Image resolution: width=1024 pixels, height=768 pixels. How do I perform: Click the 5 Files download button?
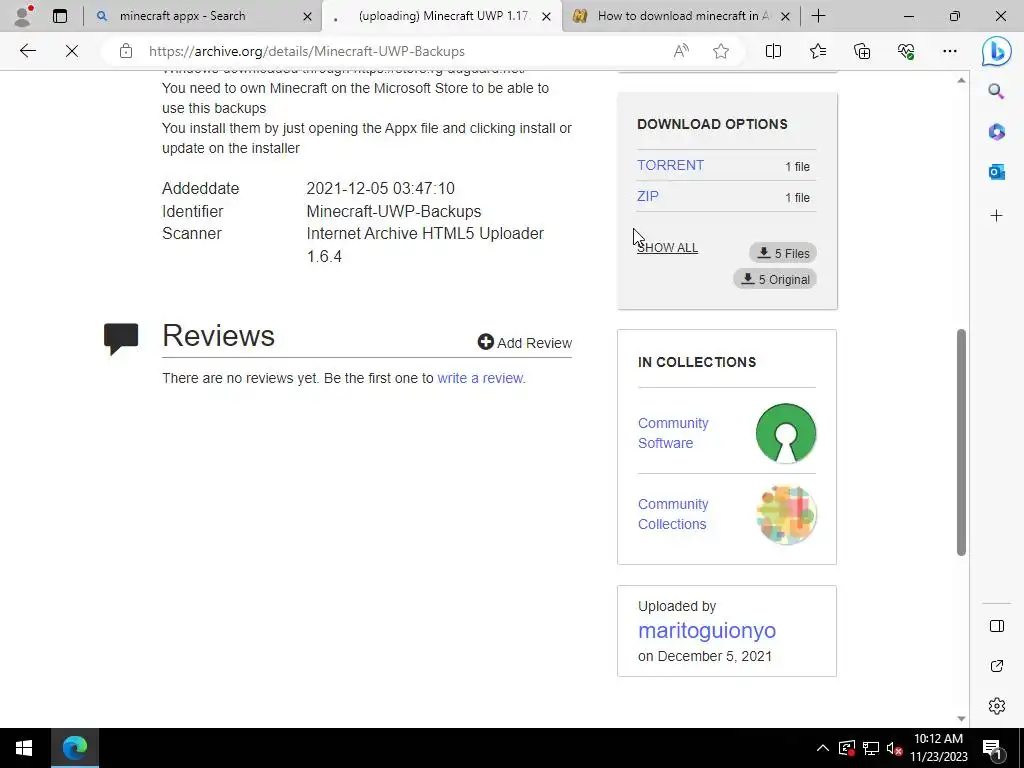click(x=783, y=253)
